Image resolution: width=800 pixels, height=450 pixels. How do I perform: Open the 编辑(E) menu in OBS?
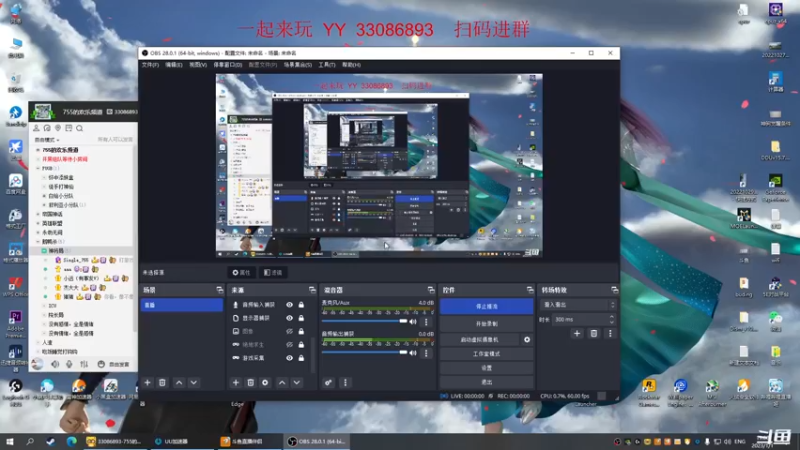point(173,65)
